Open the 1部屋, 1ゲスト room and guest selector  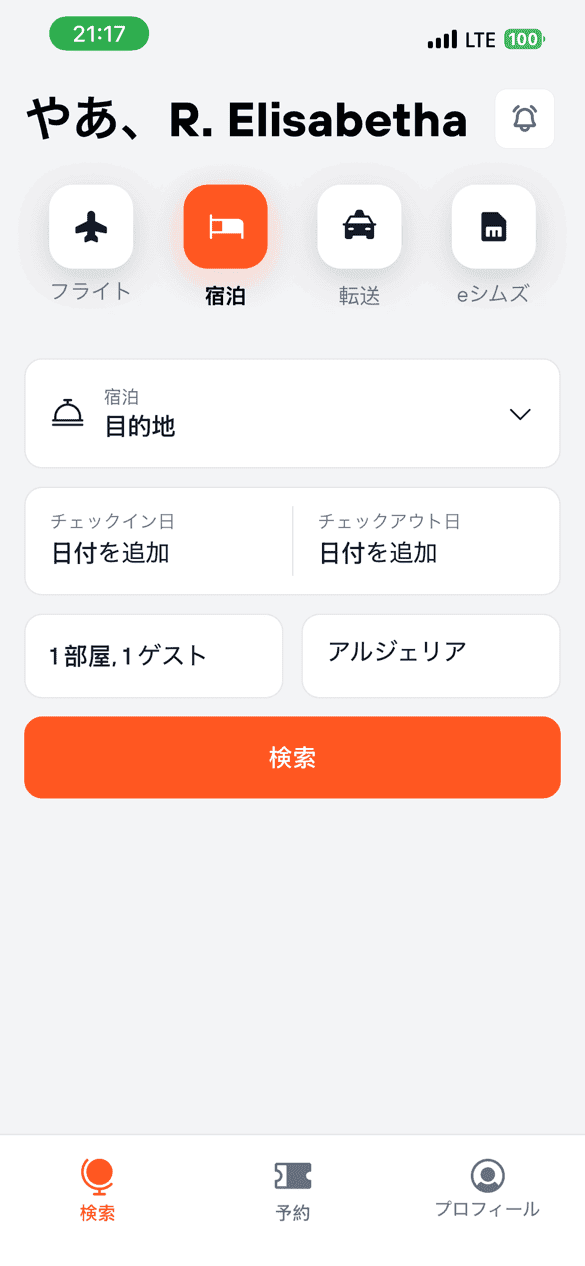click(153, 655)
